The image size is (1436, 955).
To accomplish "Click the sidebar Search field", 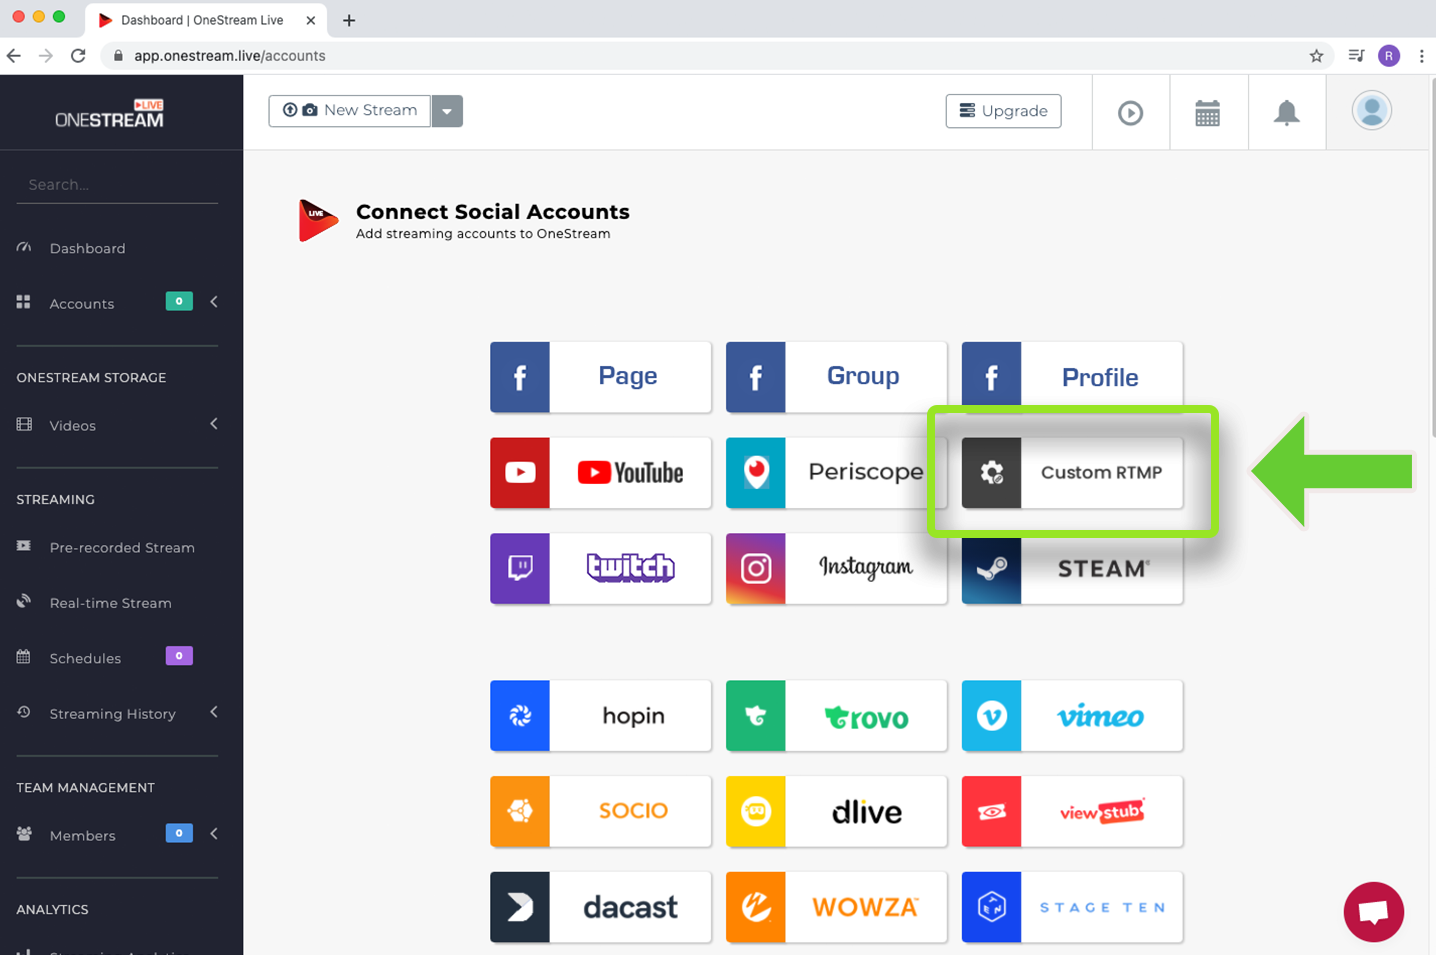I will 117,185.
